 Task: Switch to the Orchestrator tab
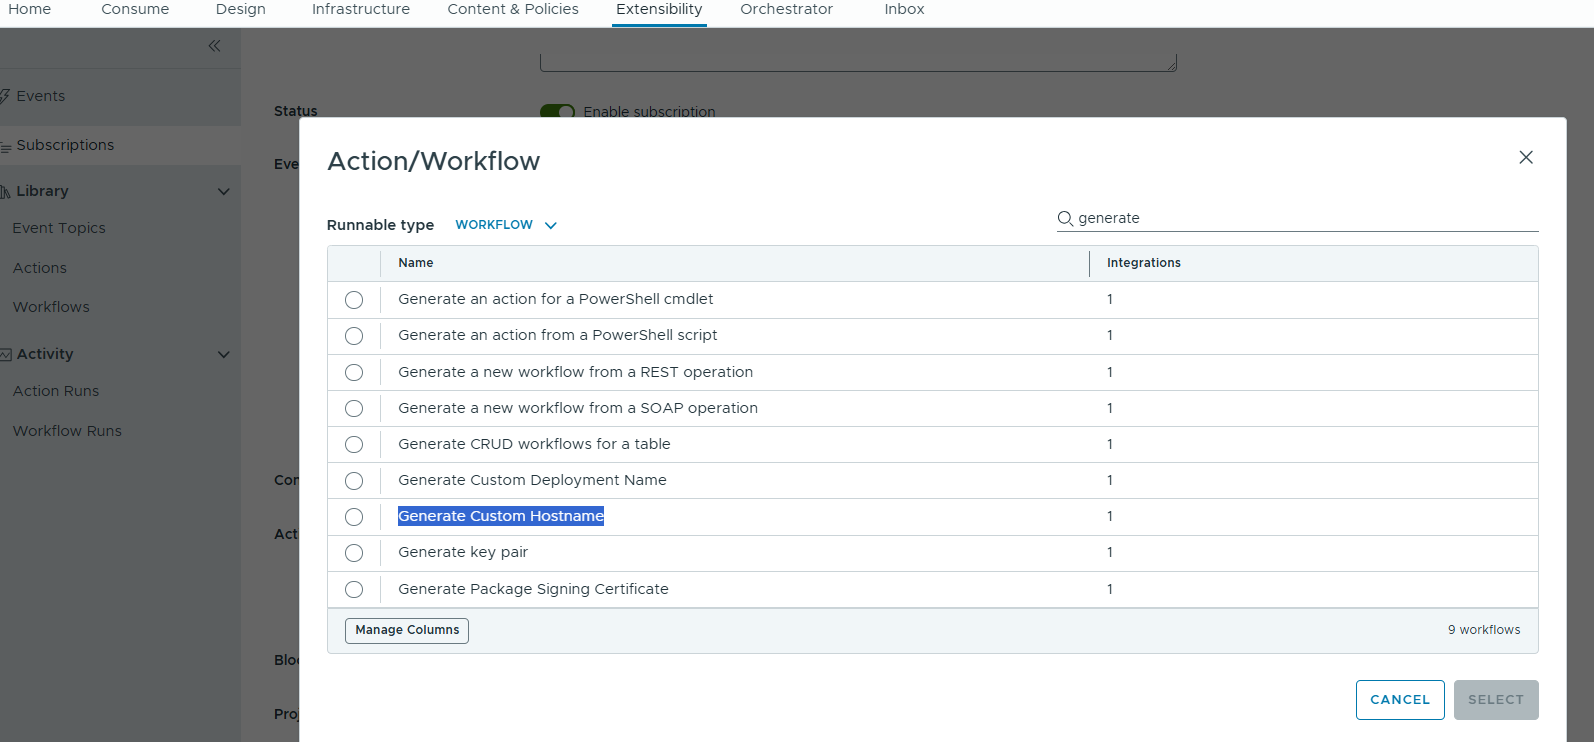[786, 10]
